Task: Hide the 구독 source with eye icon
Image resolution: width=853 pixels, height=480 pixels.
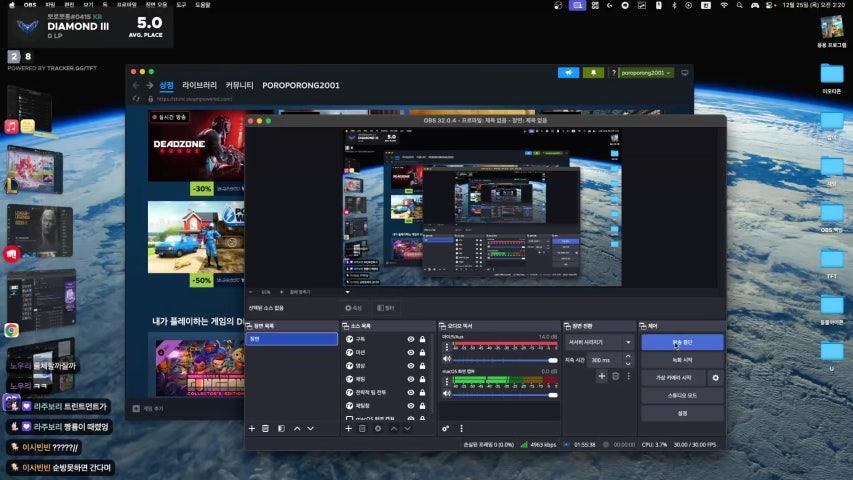Action: coord(410,340)
